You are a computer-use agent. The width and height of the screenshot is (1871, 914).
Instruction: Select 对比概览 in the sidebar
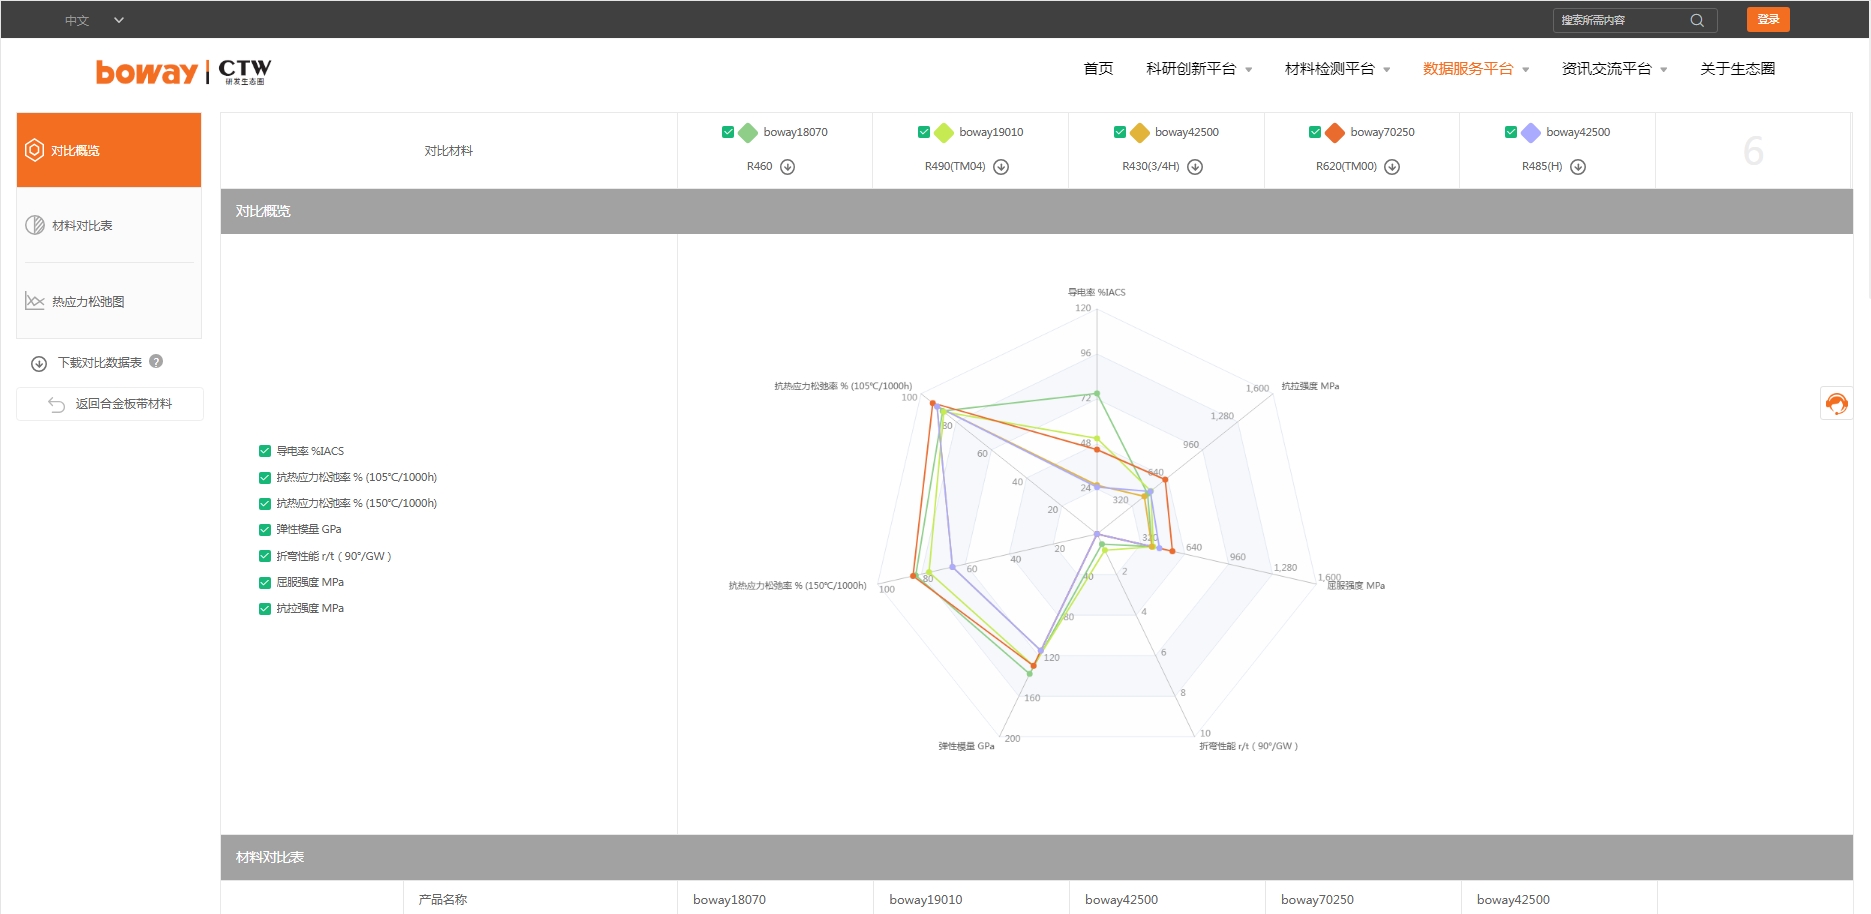(x=109, y=150)
